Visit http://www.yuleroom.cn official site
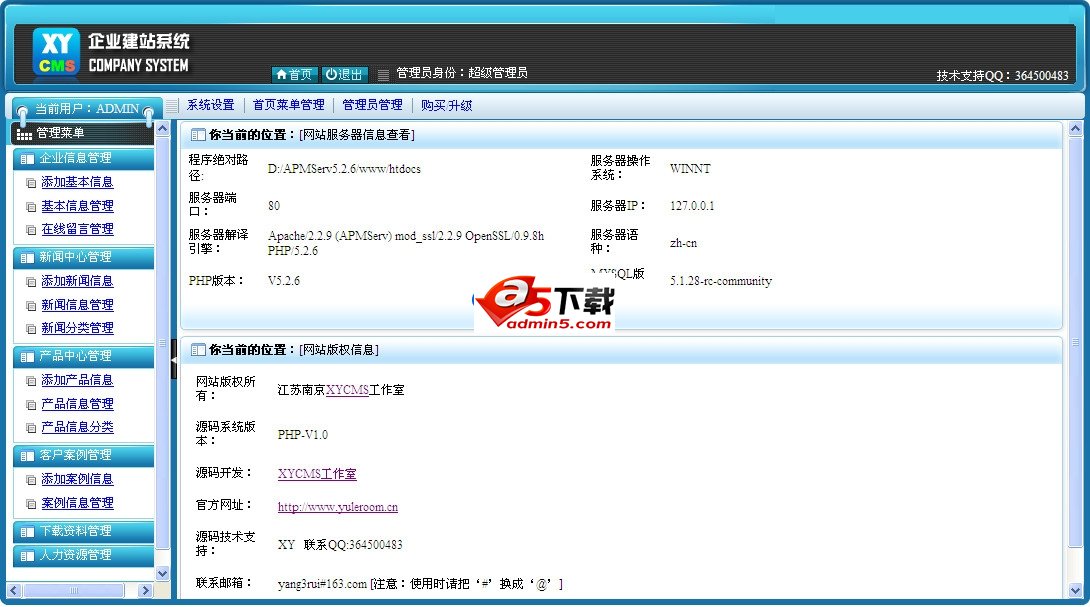Screen dimensions: 1090x607 338,507
